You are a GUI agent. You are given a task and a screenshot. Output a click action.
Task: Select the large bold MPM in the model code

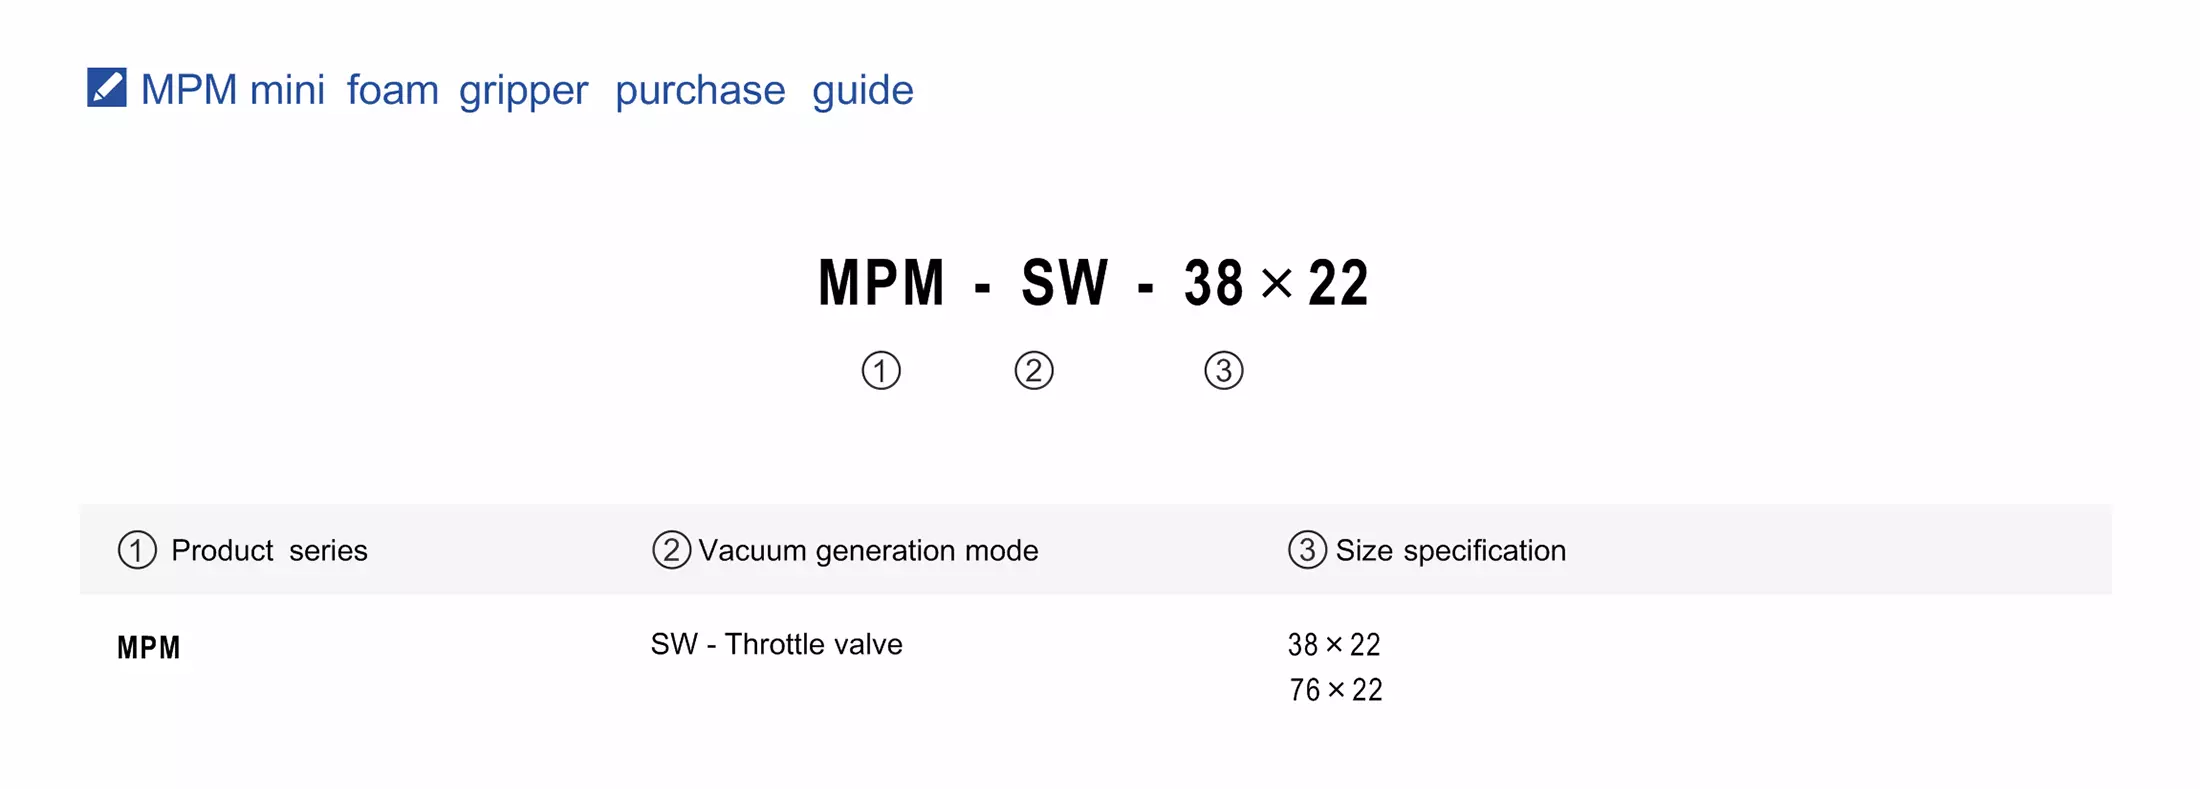[x=881, y=283]
